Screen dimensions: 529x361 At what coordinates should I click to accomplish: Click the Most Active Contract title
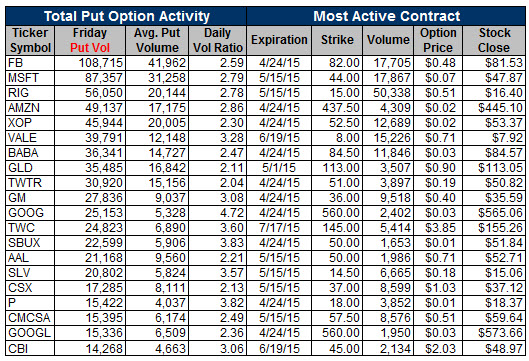pos(387,16)
